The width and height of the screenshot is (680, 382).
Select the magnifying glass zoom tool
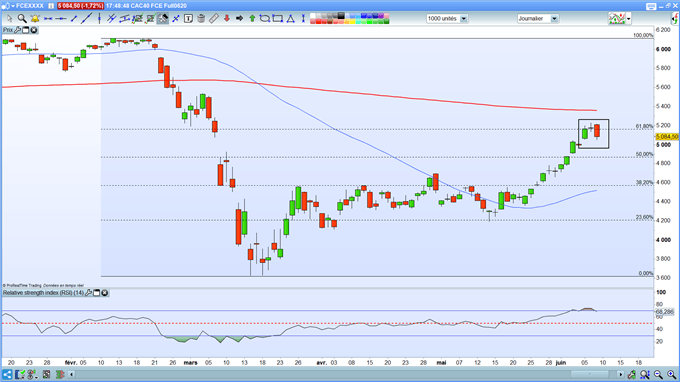click(x=22, y=19)
